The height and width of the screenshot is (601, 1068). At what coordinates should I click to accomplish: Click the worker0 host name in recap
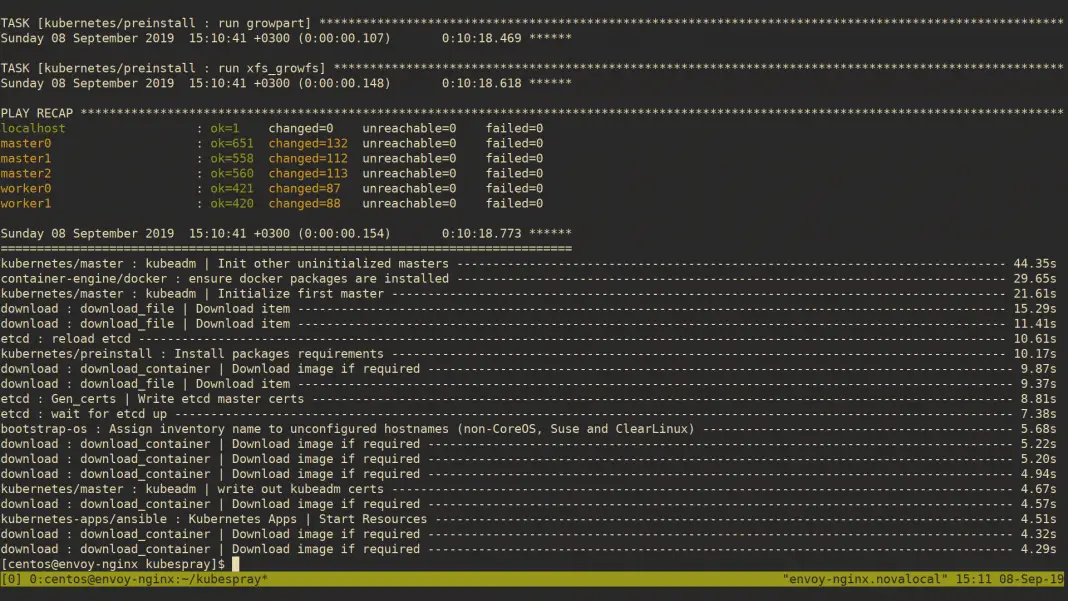coord(26,188)
